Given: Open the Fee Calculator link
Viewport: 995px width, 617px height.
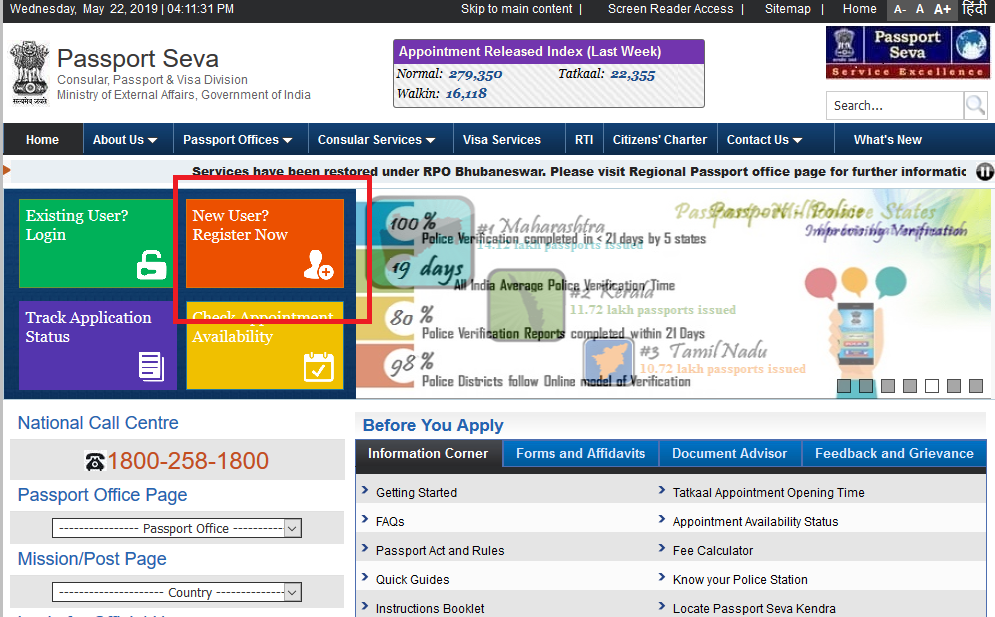Looking at the screenshot, I should (x=711, y=550).
